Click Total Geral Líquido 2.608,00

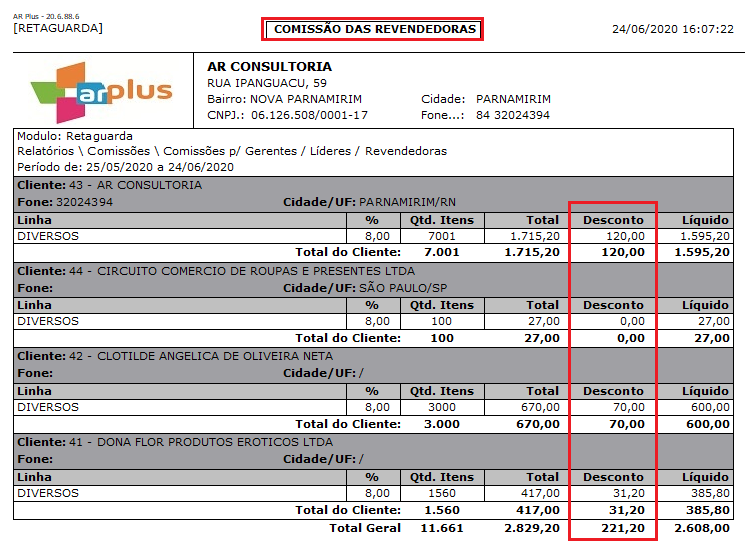[x=702, y=528]
